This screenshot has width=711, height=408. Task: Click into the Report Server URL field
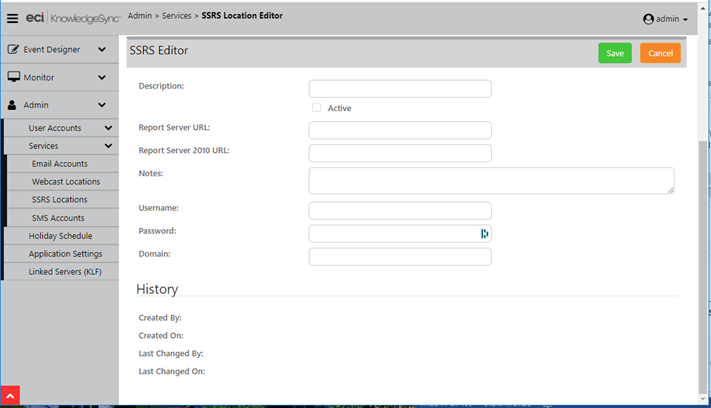point(400,130)
